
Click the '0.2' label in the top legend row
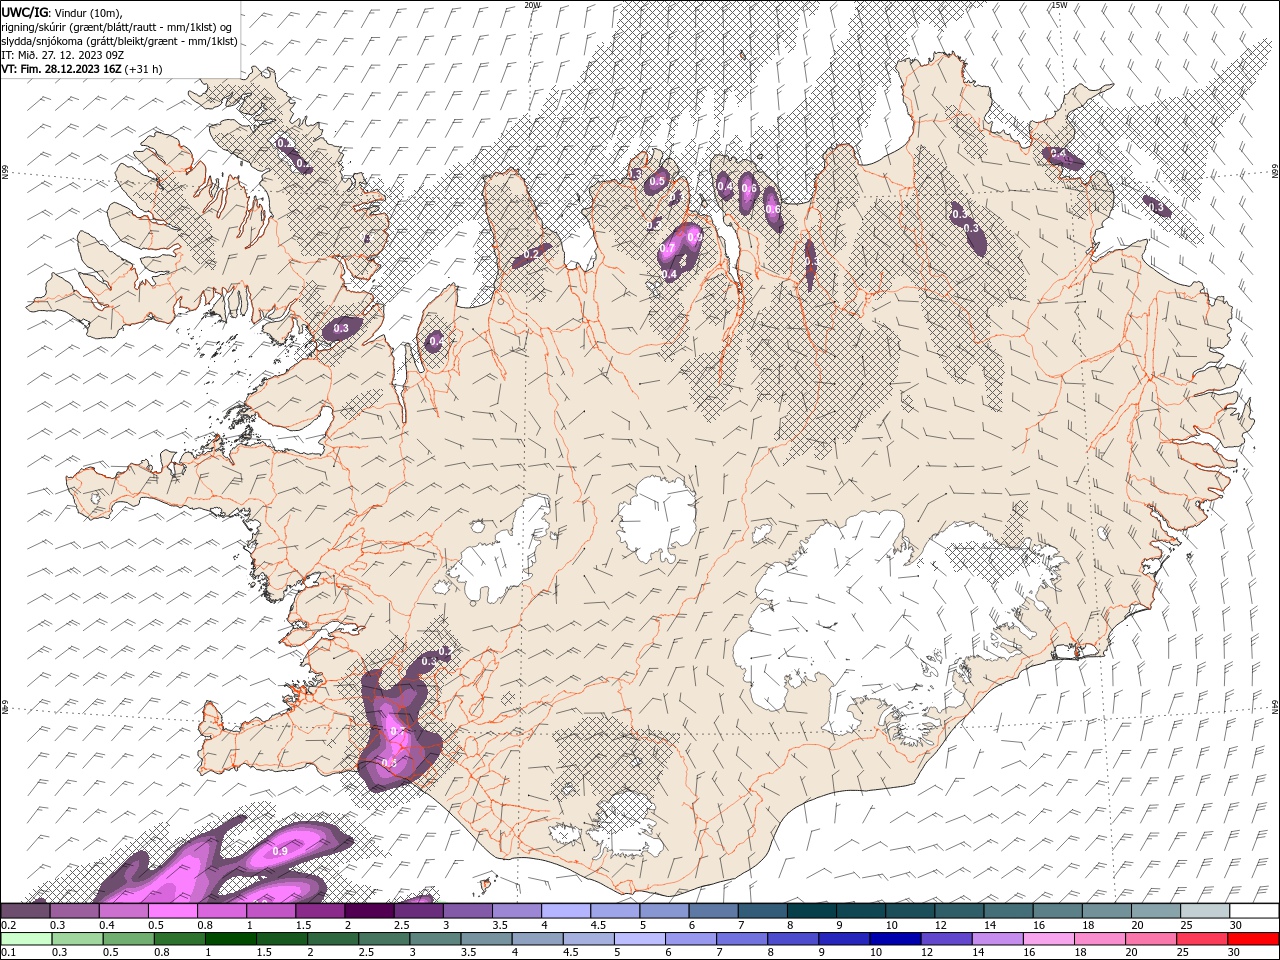(9, 925)
